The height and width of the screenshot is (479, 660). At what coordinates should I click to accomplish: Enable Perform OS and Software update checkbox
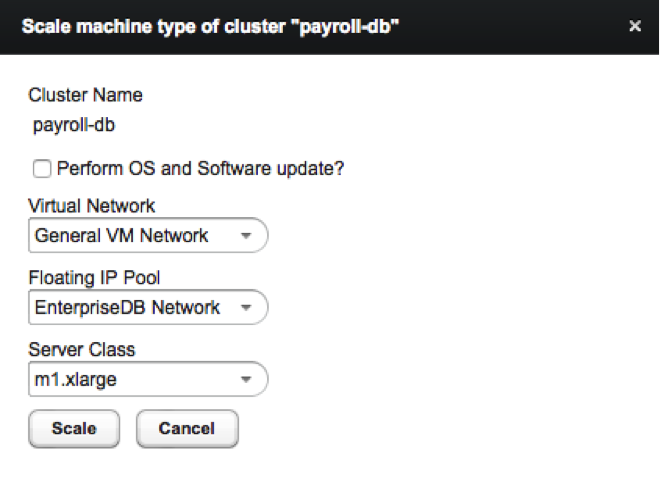click(42, 169)
